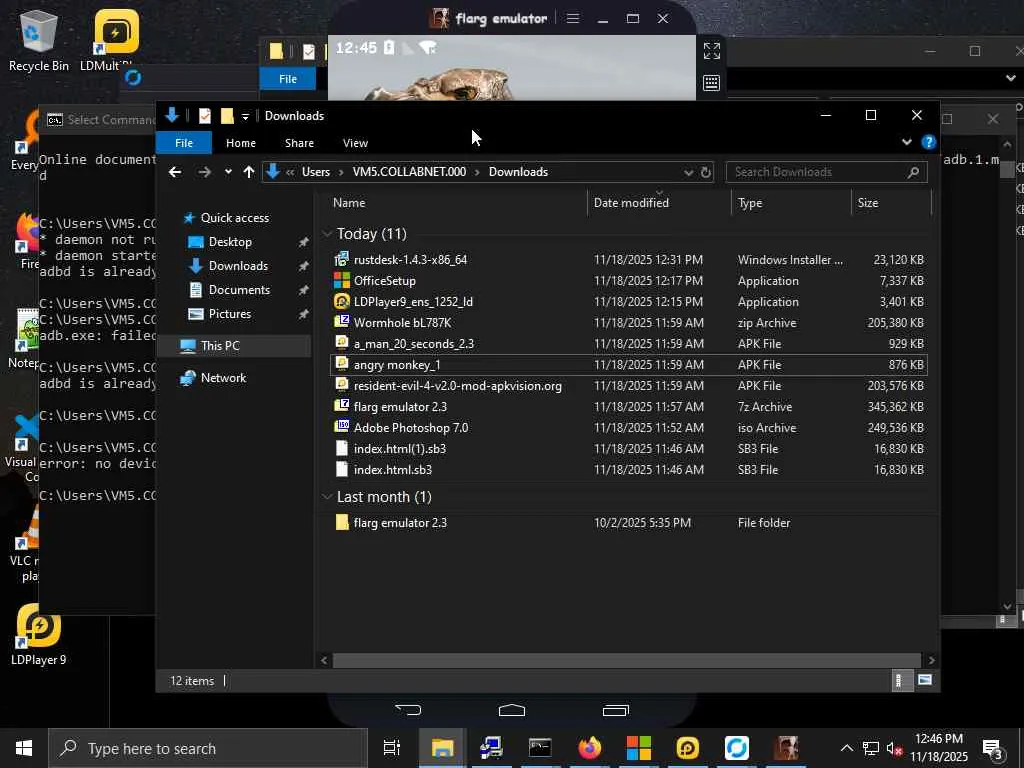This screenshot has height=768, width=1024.
Task: Sort by Date modified column header
Action: tap(631, 203)
